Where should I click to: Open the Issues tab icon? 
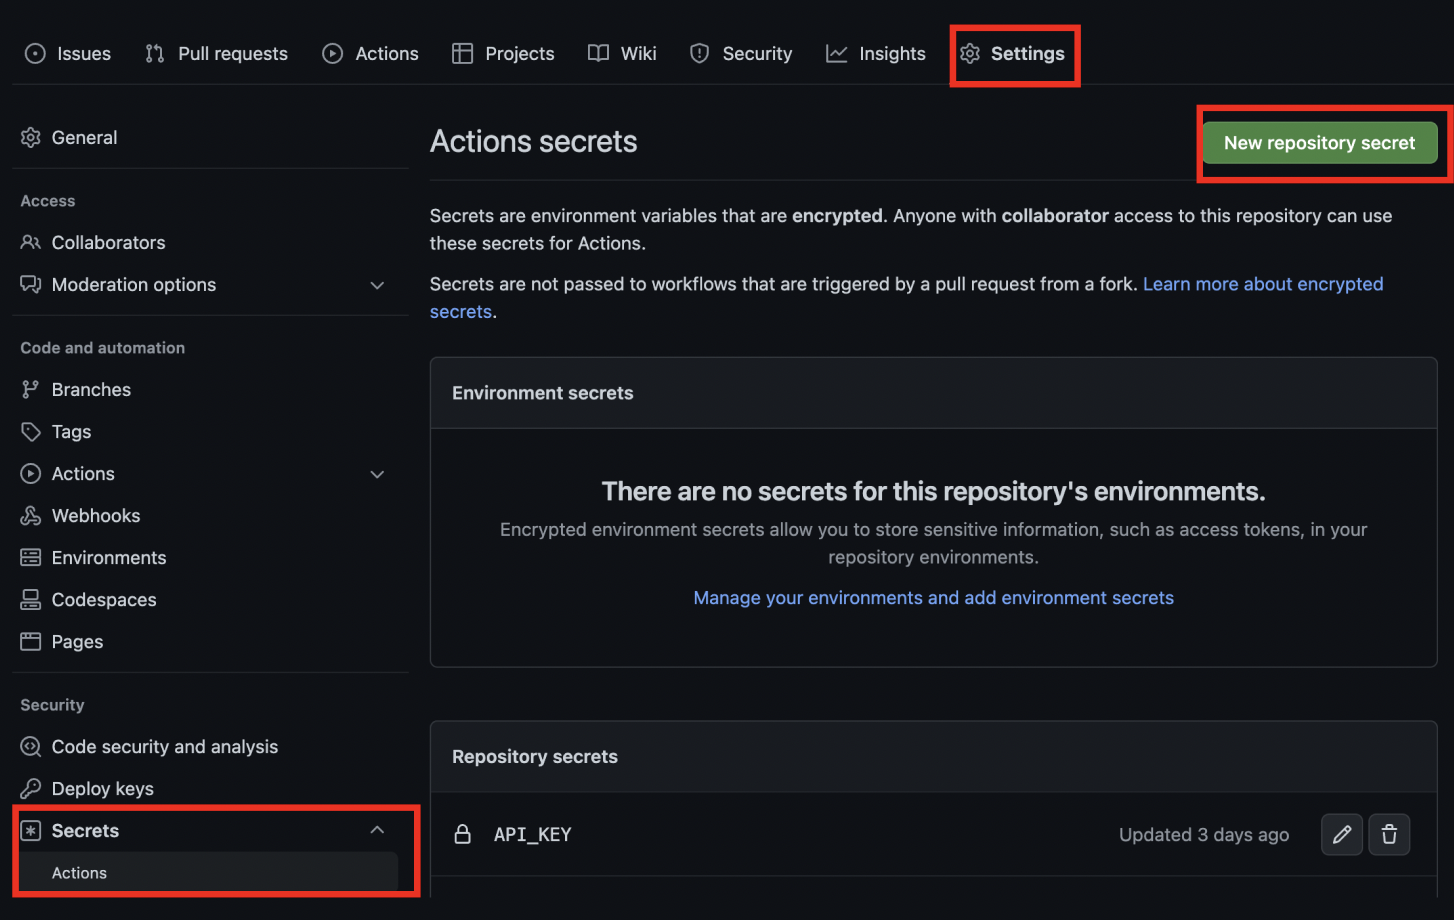(x=33, y=53)
